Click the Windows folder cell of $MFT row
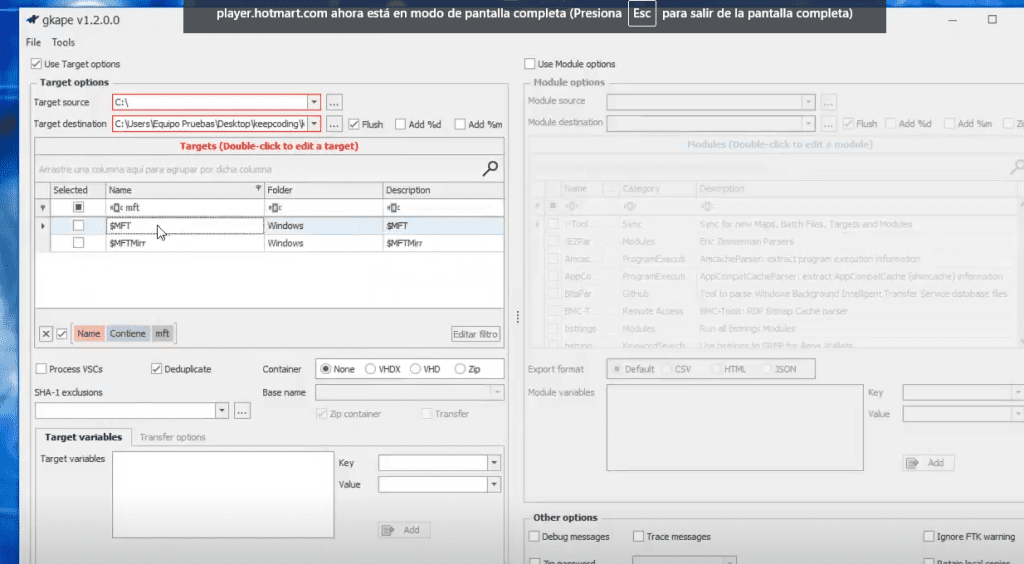Image resolution: width=1024 pixels, height=564 pixels. tap(323, 226)
